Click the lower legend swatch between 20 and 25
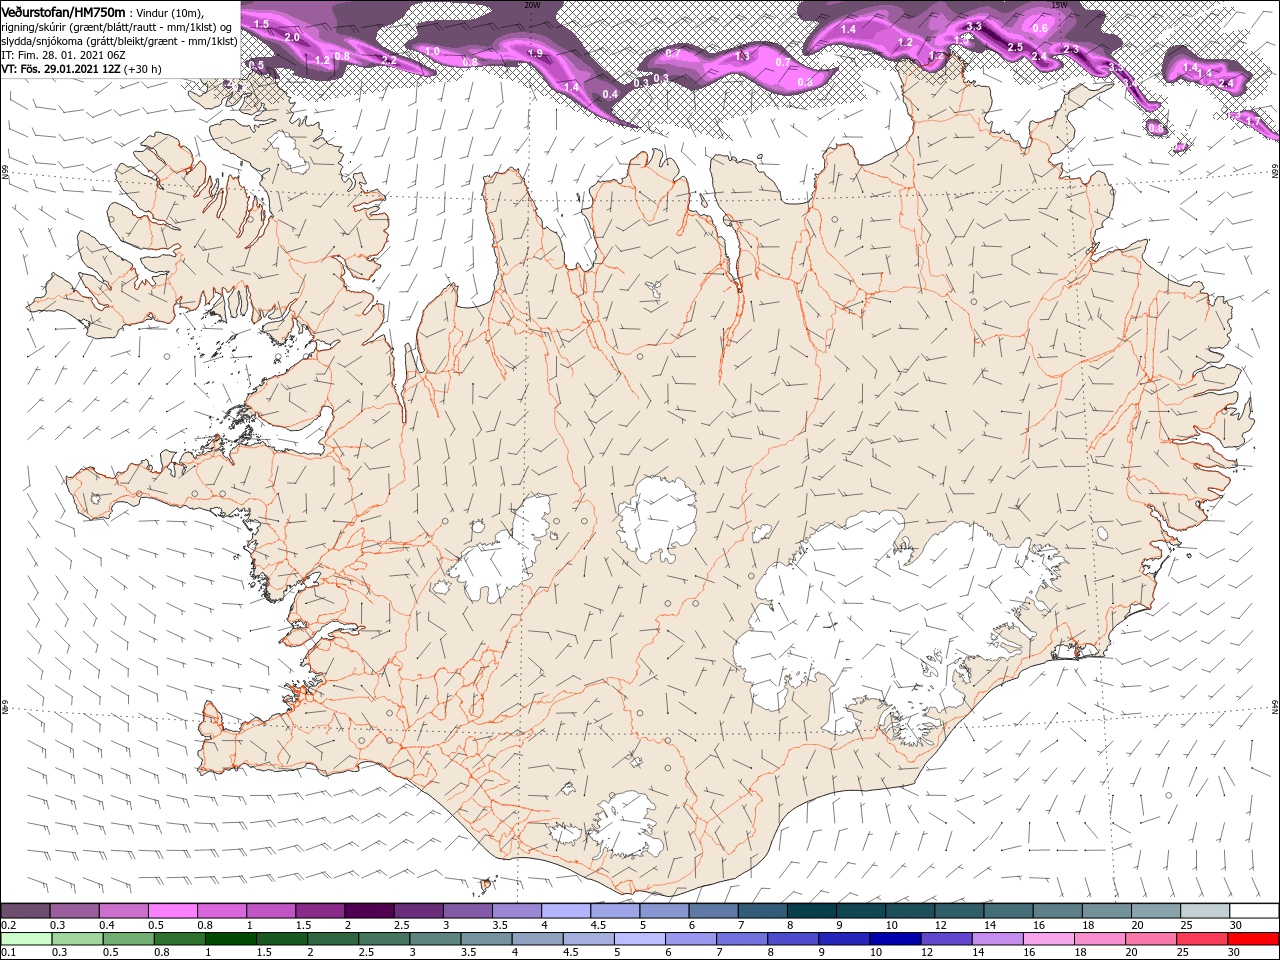The image size is (1280, 960). 1149,939
